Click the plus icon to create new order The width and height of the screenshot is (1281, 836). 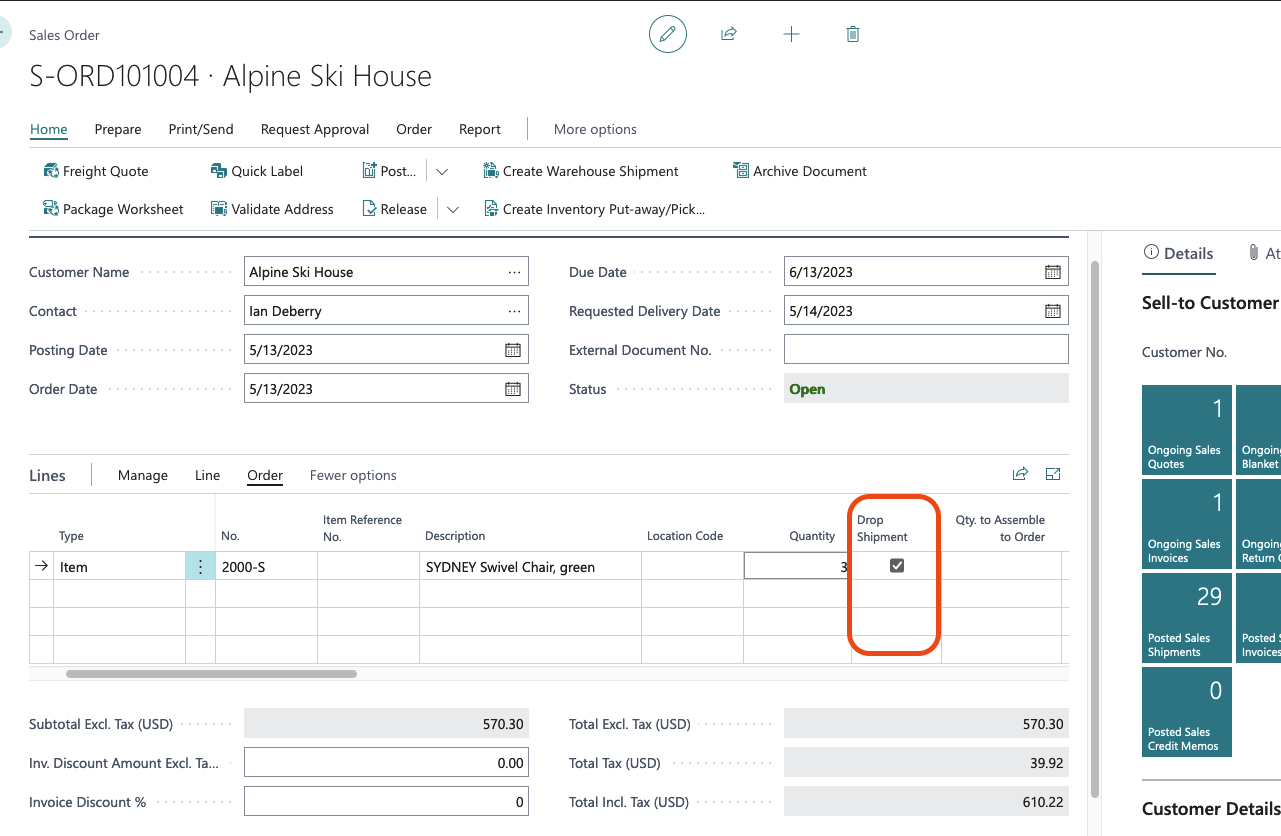[x=791, y=34]
